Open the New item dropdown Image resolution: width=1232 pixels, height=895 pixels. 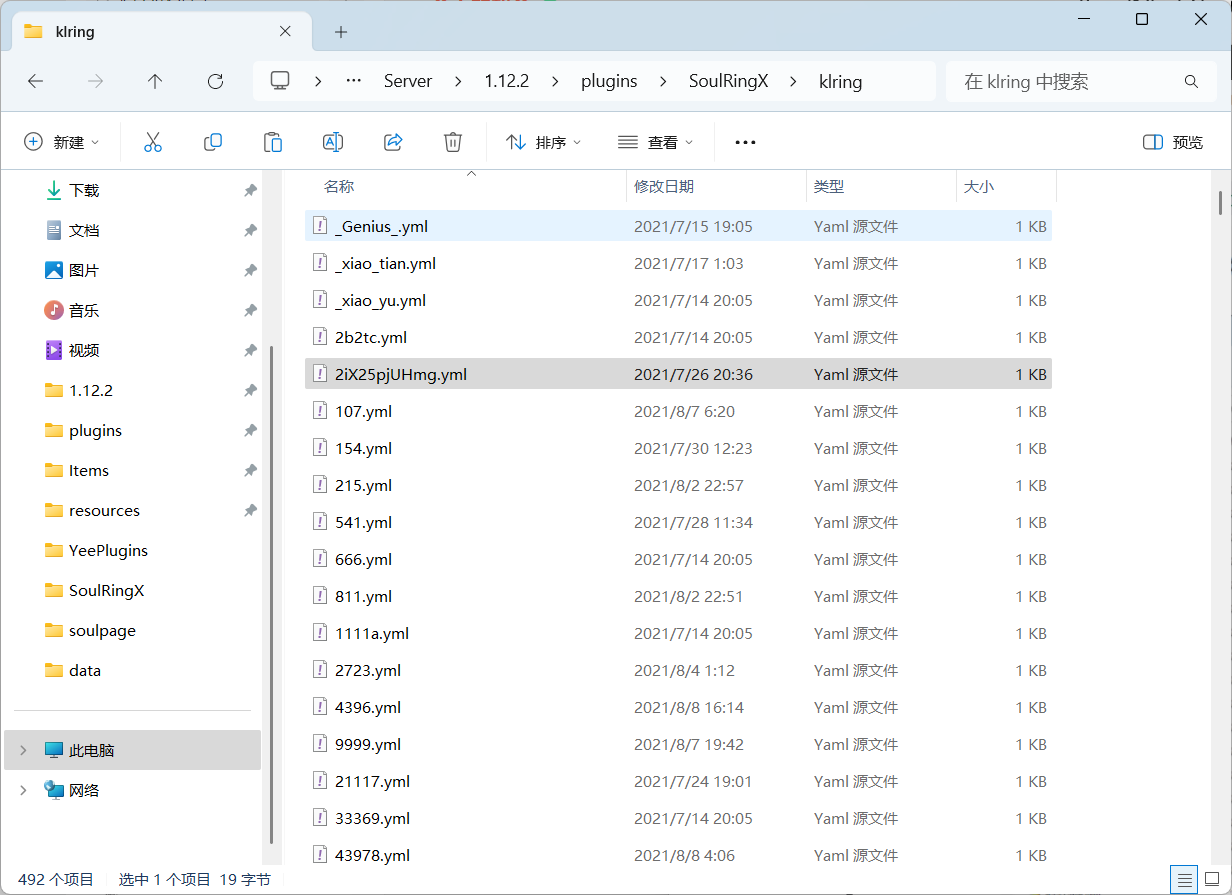62,142
